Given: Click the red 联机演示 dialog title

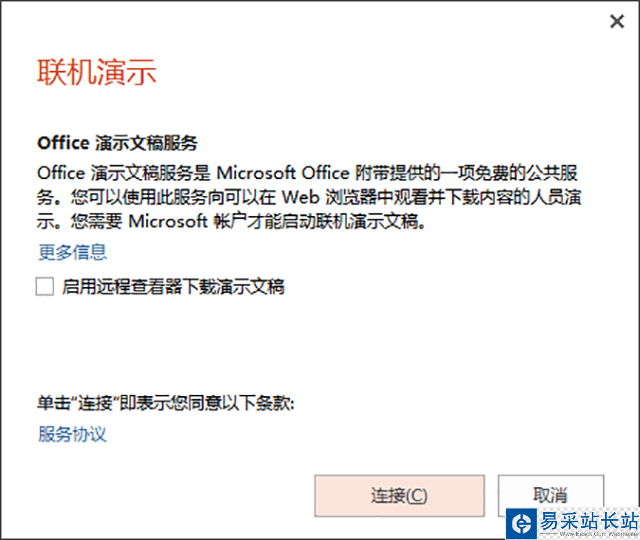Looking at the screenshot, I should 96,72.
